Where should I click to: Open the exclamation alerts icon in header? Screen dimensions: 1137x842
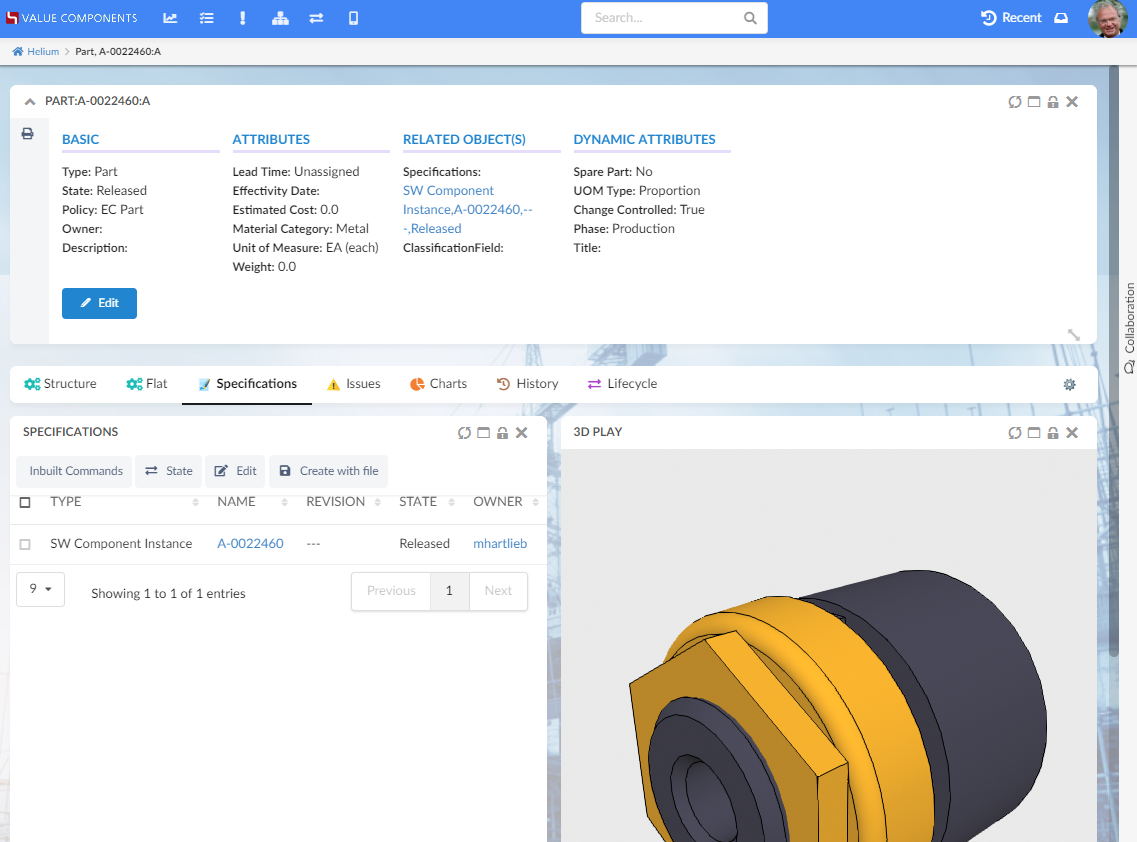243,18
